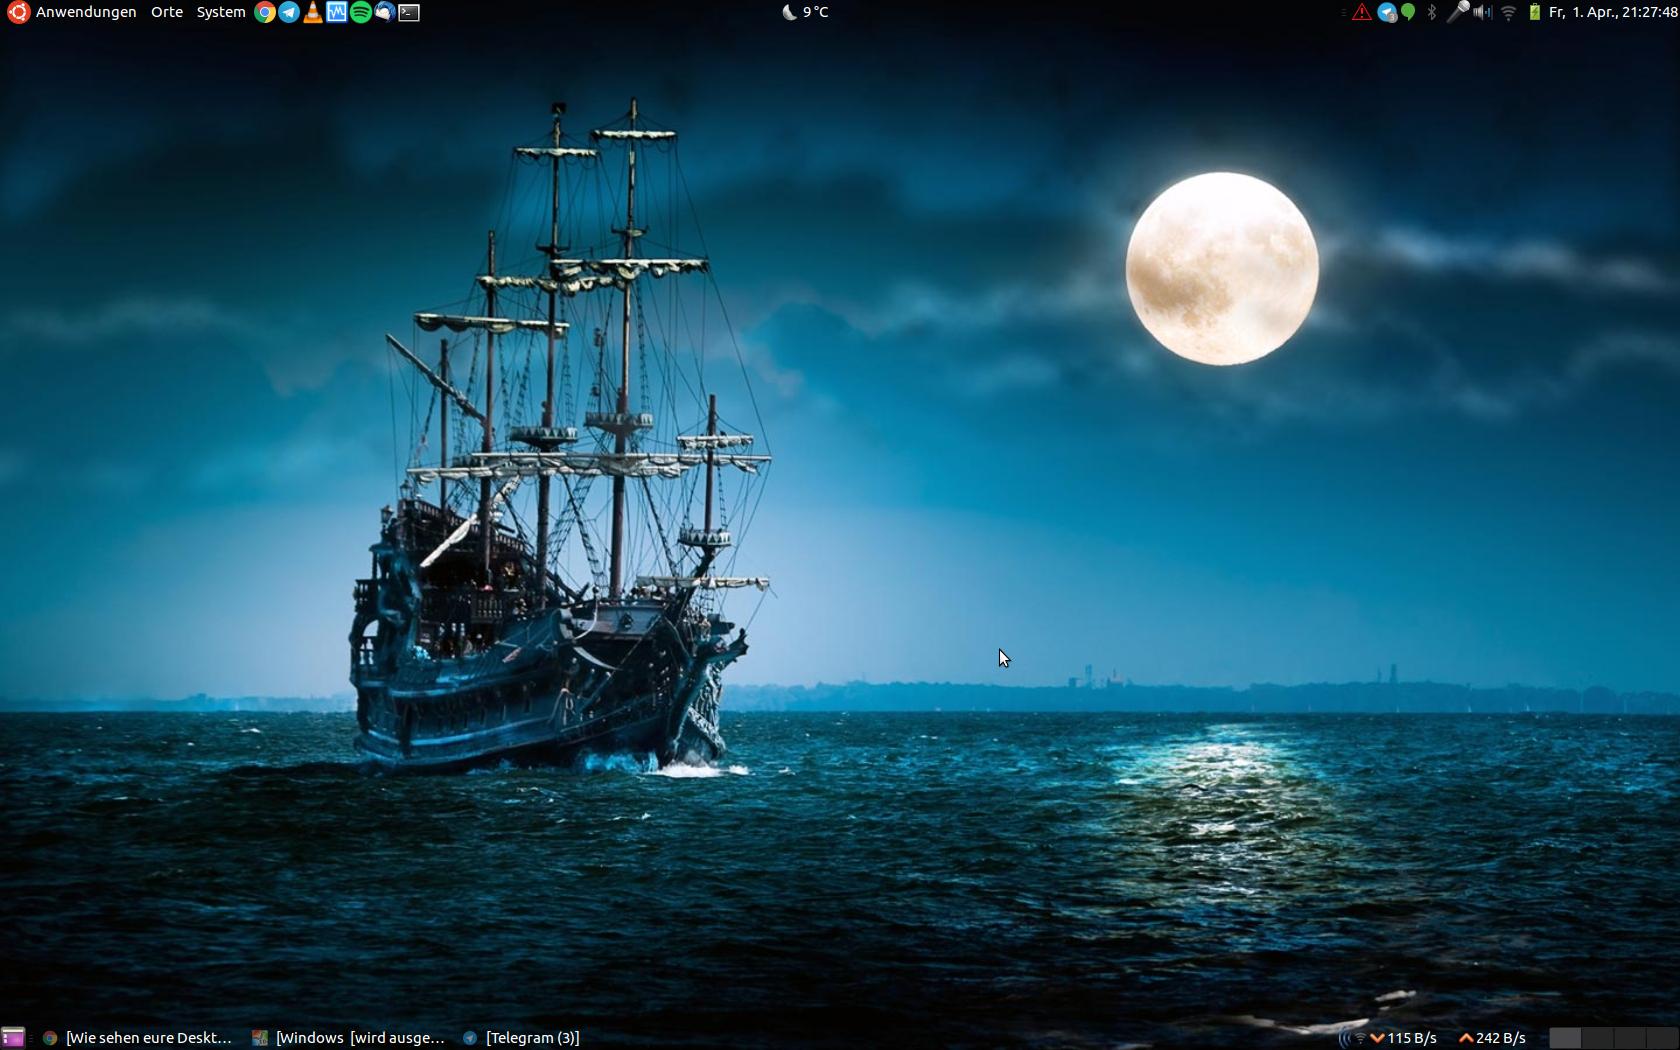The width and height of the screenshot is (1680, 1050).
Task: Launch VLC media player
Action: [x=313, y=12]
